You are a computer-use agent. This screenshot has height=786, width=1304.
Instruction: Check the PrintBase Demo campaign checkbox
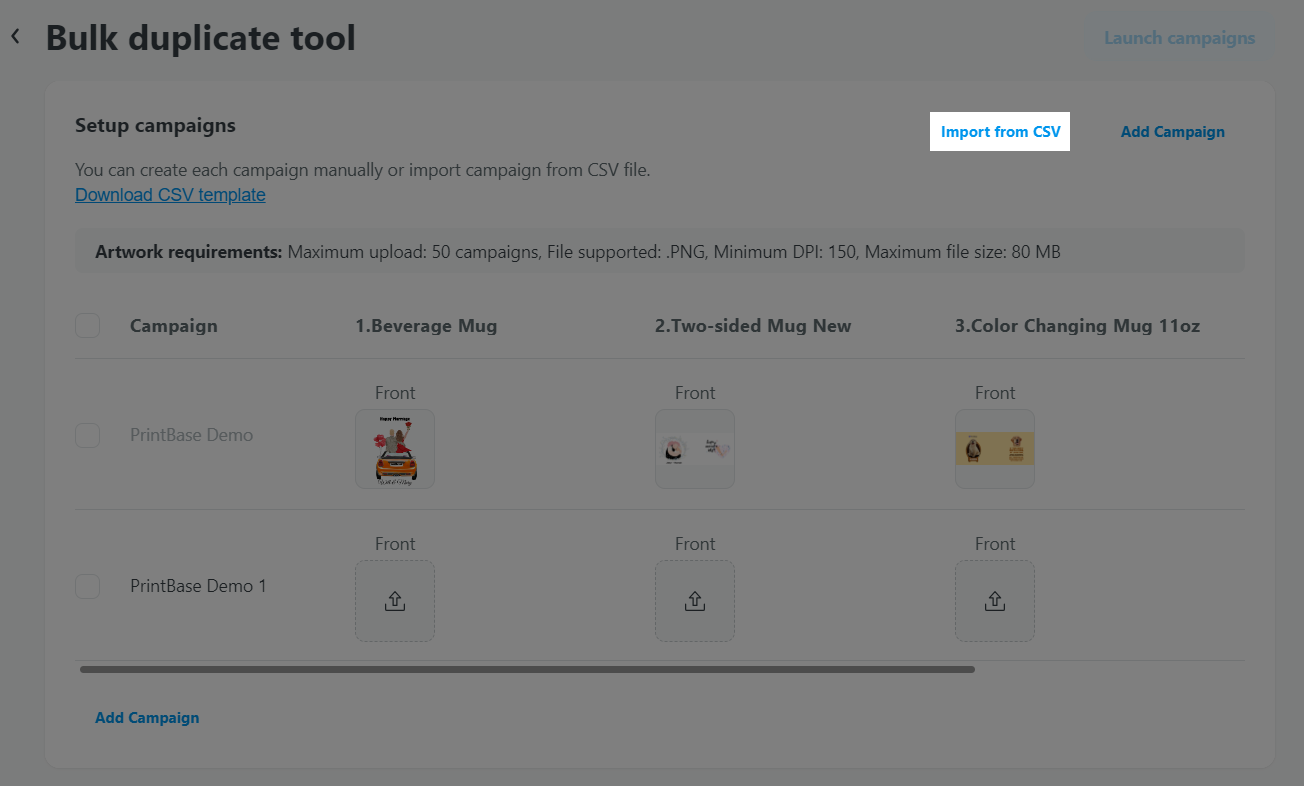[x=88, y=435]
